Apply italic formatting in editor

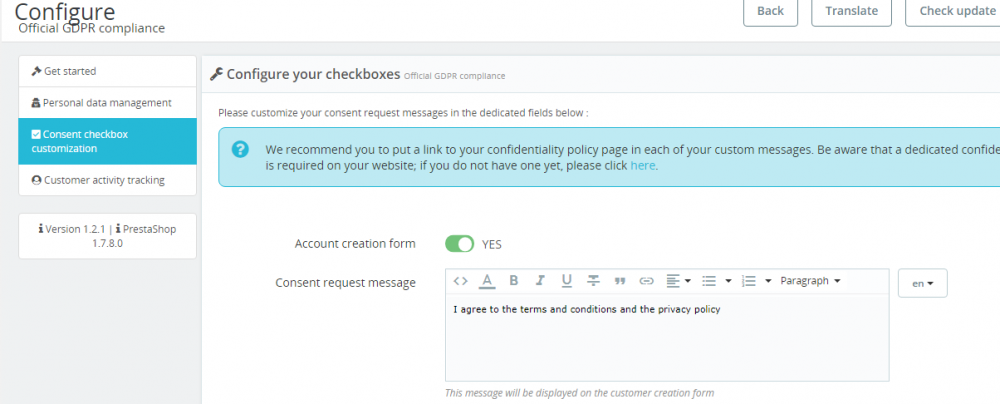[540, 281]
